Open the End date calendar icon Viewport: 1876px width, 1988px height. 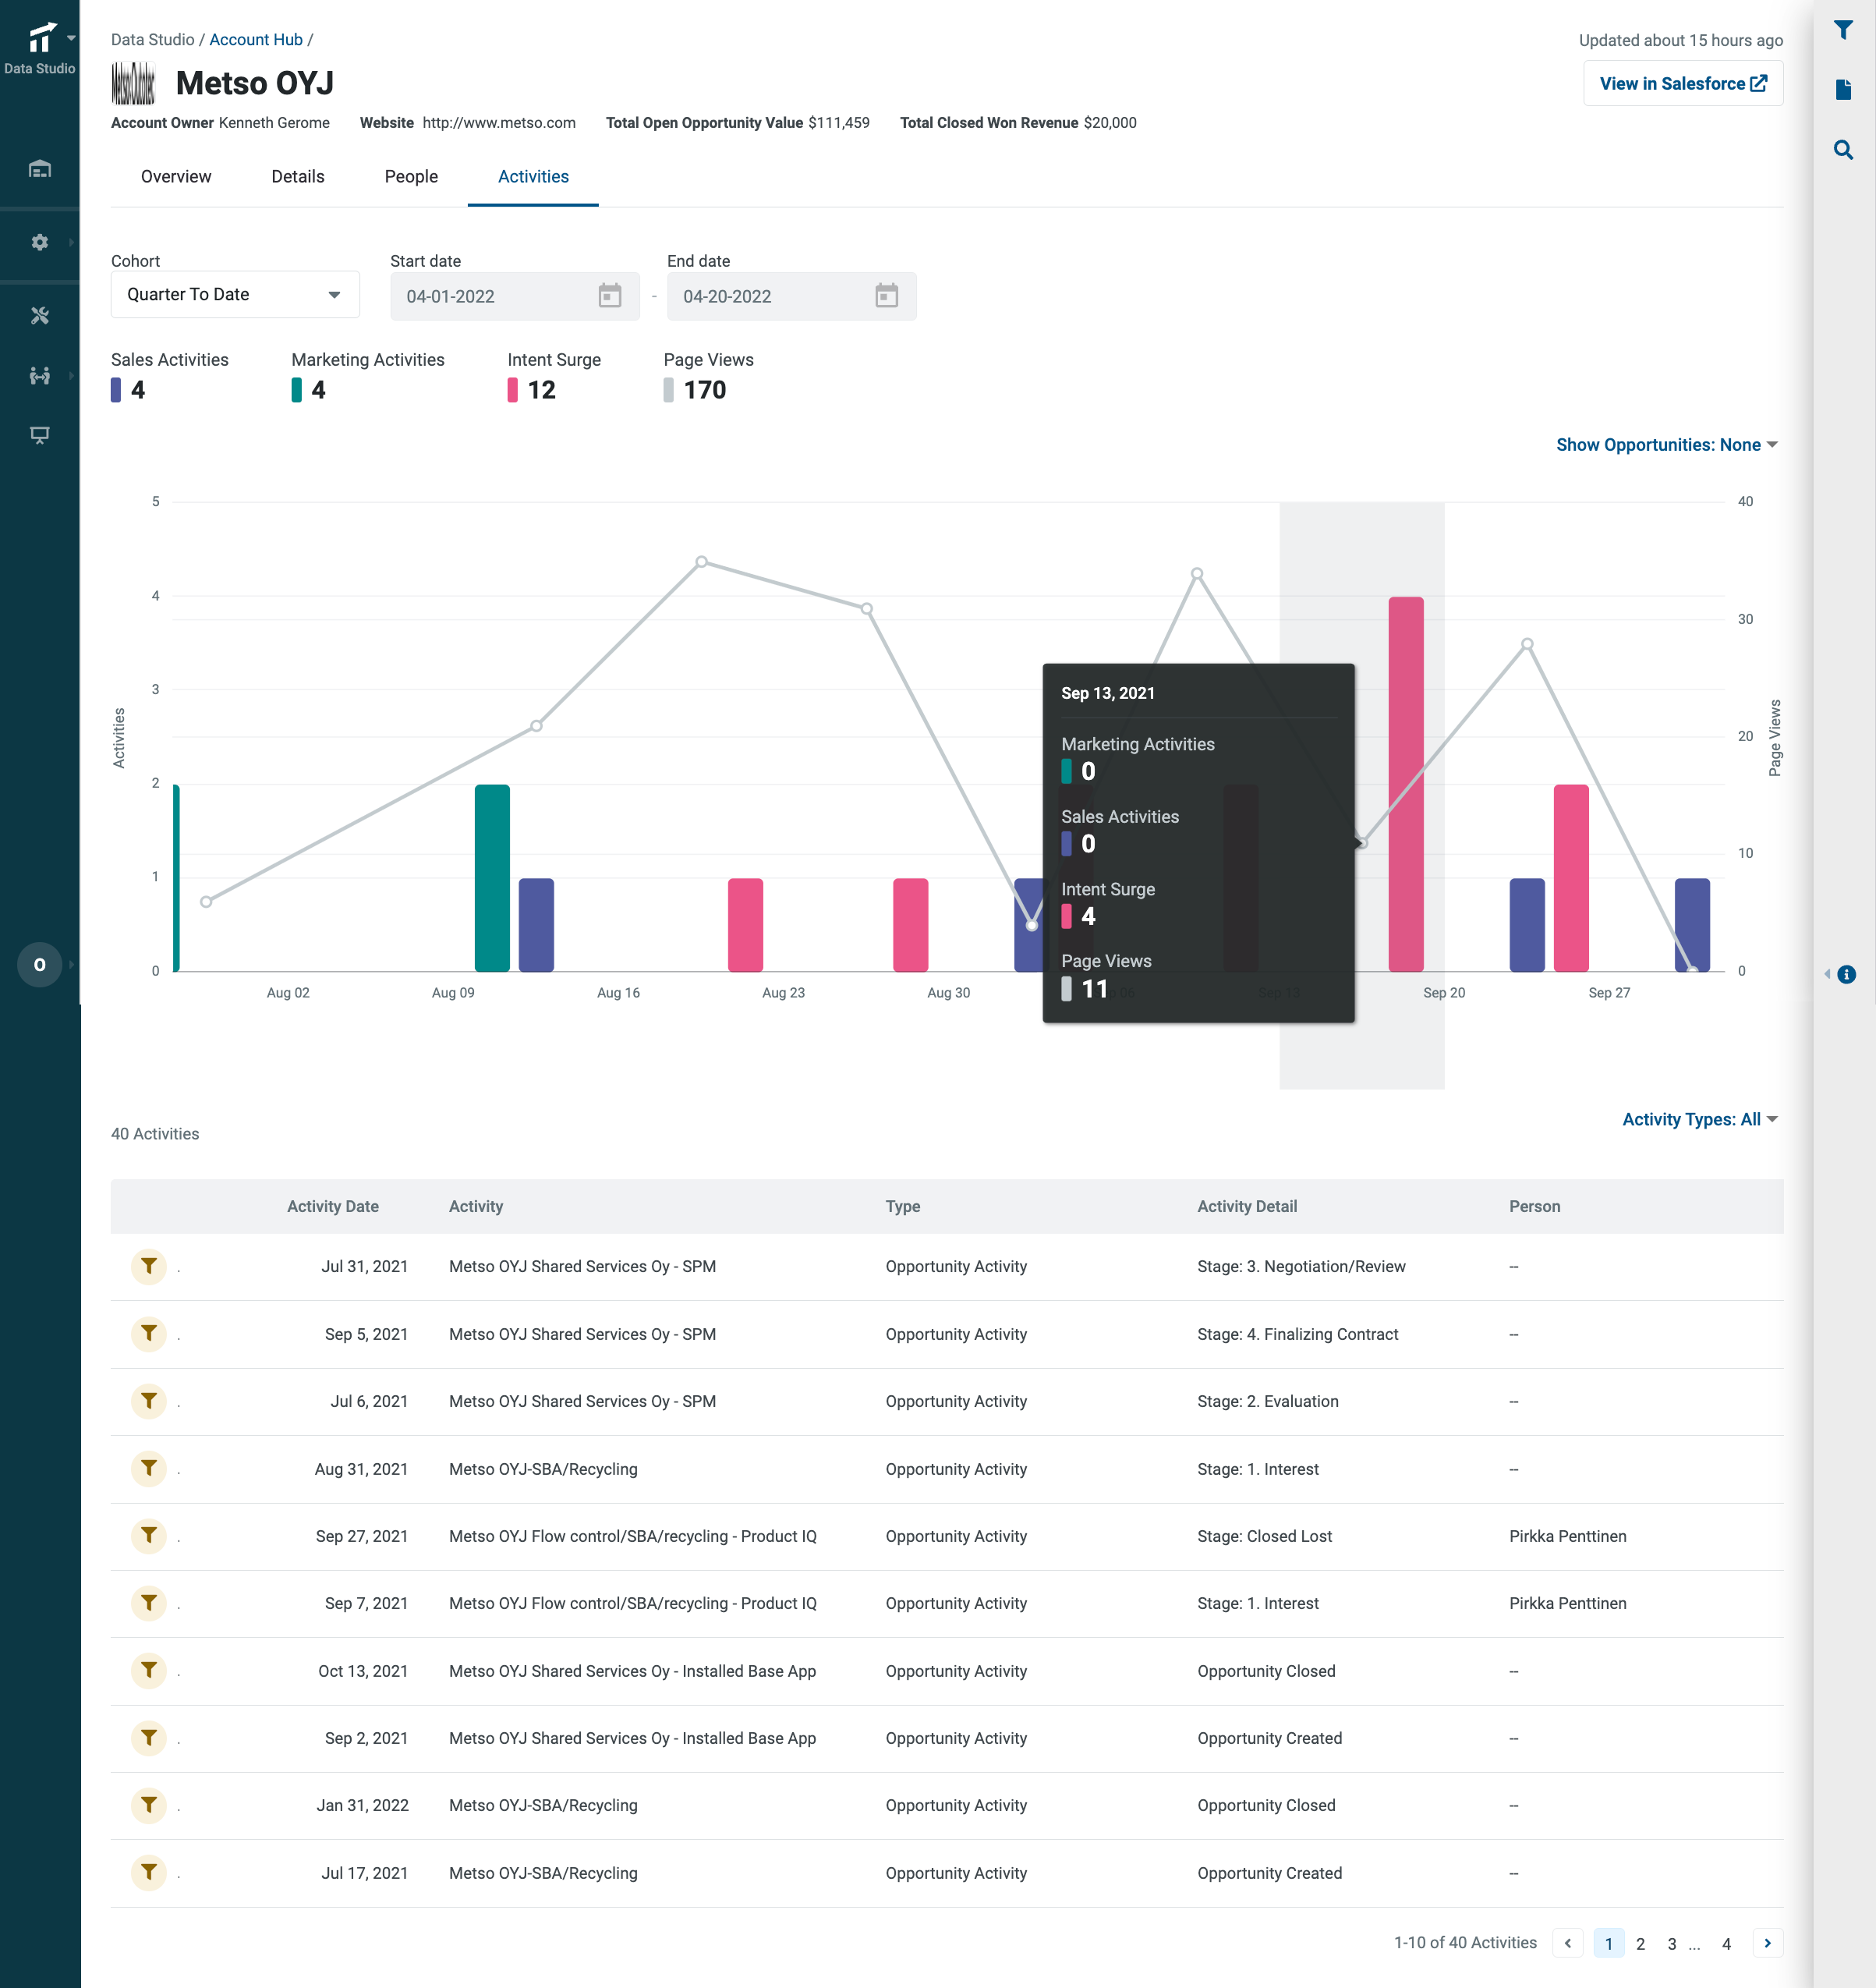(x=886, y=296)
